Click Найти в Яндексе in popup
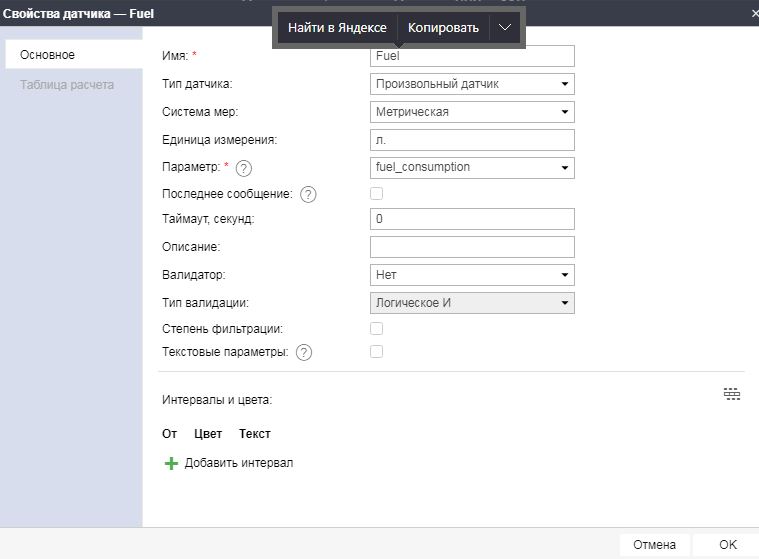 (337, 28)
